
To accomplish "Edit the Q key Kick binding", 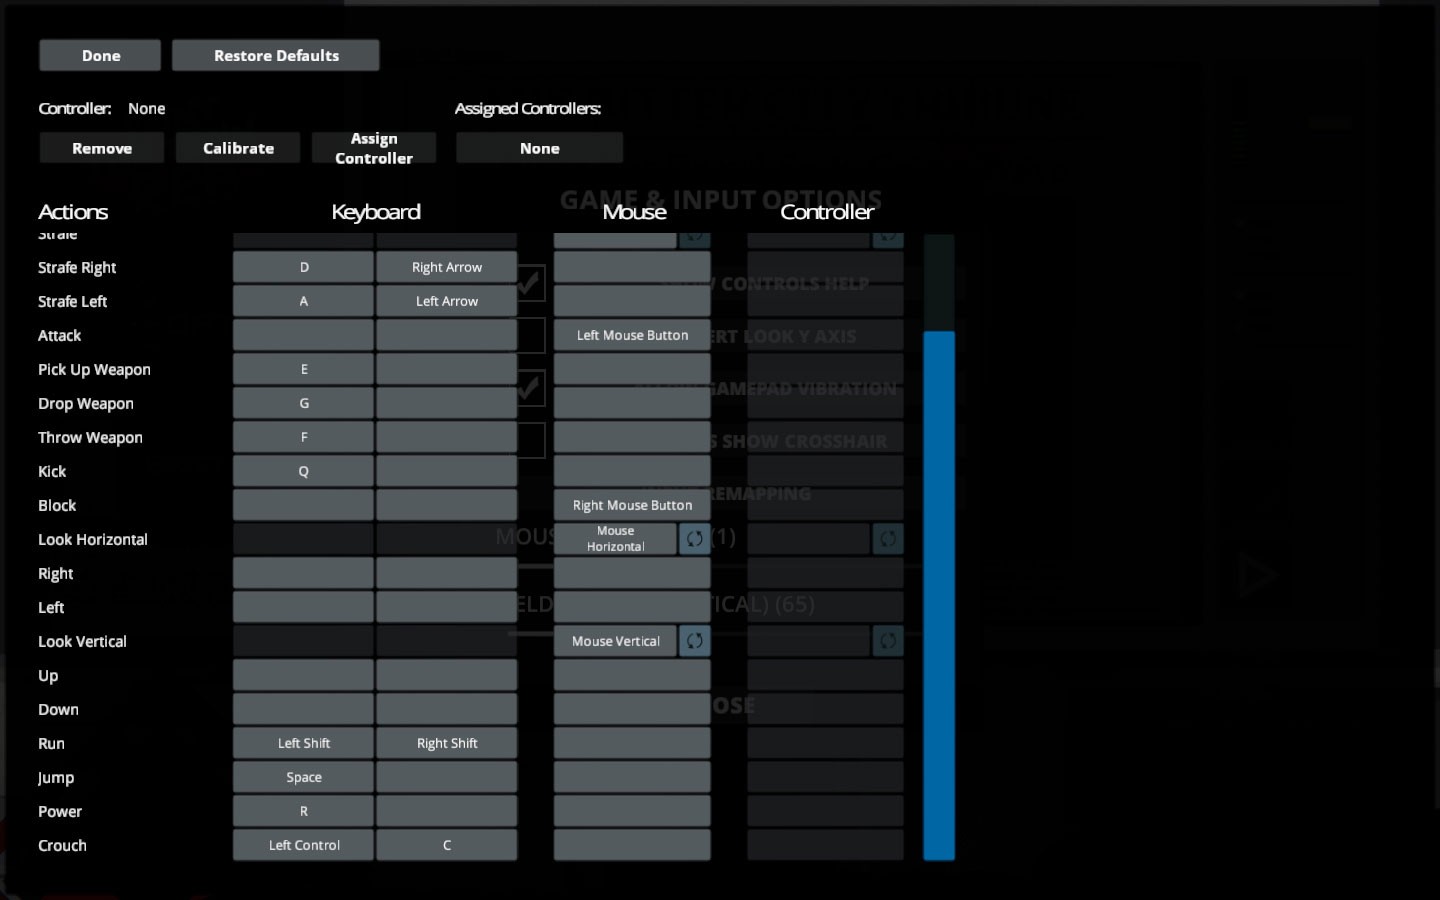I will pos(303,471).
